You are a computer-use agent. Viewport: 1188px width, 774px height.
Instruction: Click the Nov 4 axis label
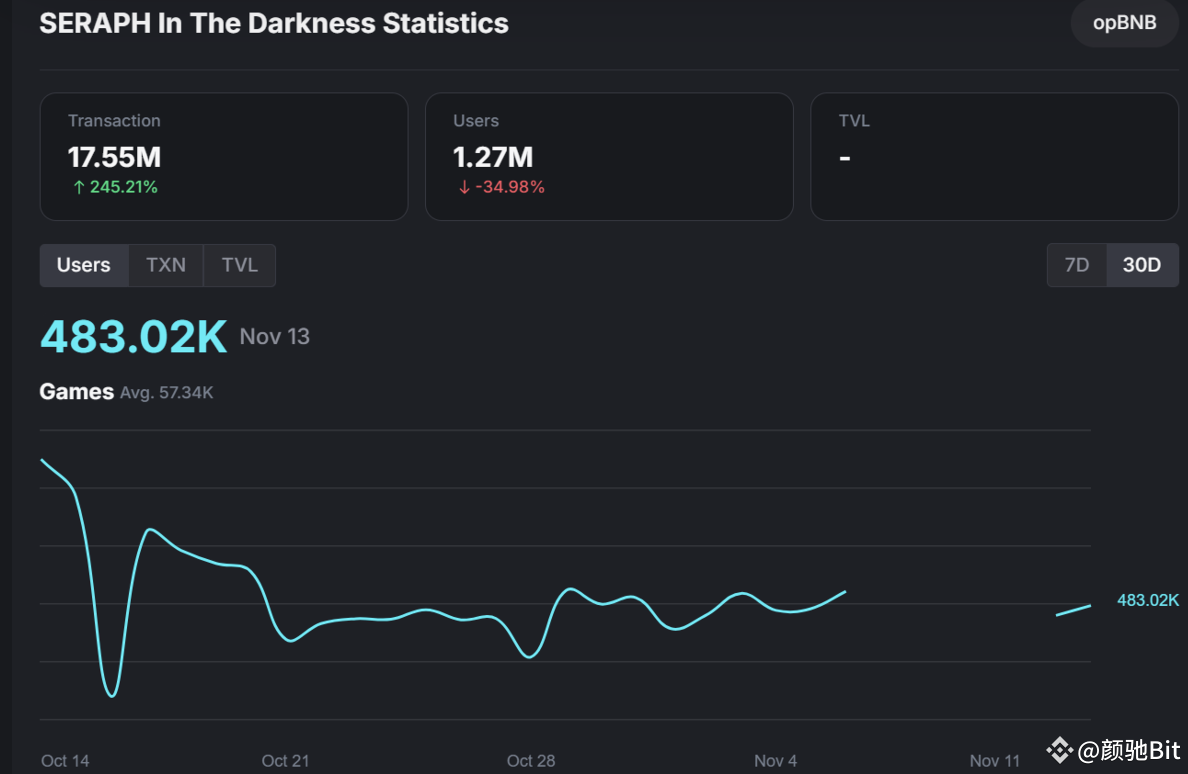point(775,761)
